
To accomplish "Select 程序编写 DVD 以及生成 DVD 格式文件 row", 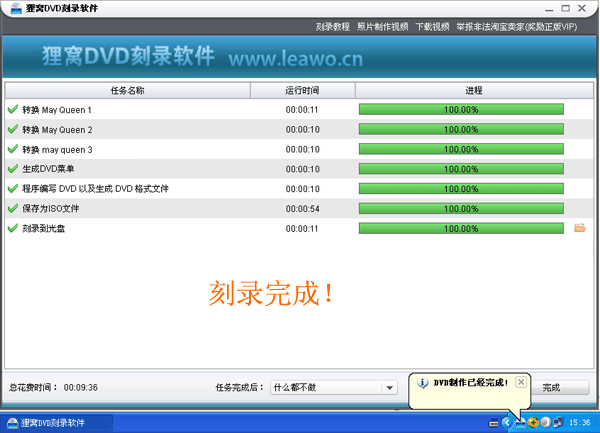I will click(299, 189).
